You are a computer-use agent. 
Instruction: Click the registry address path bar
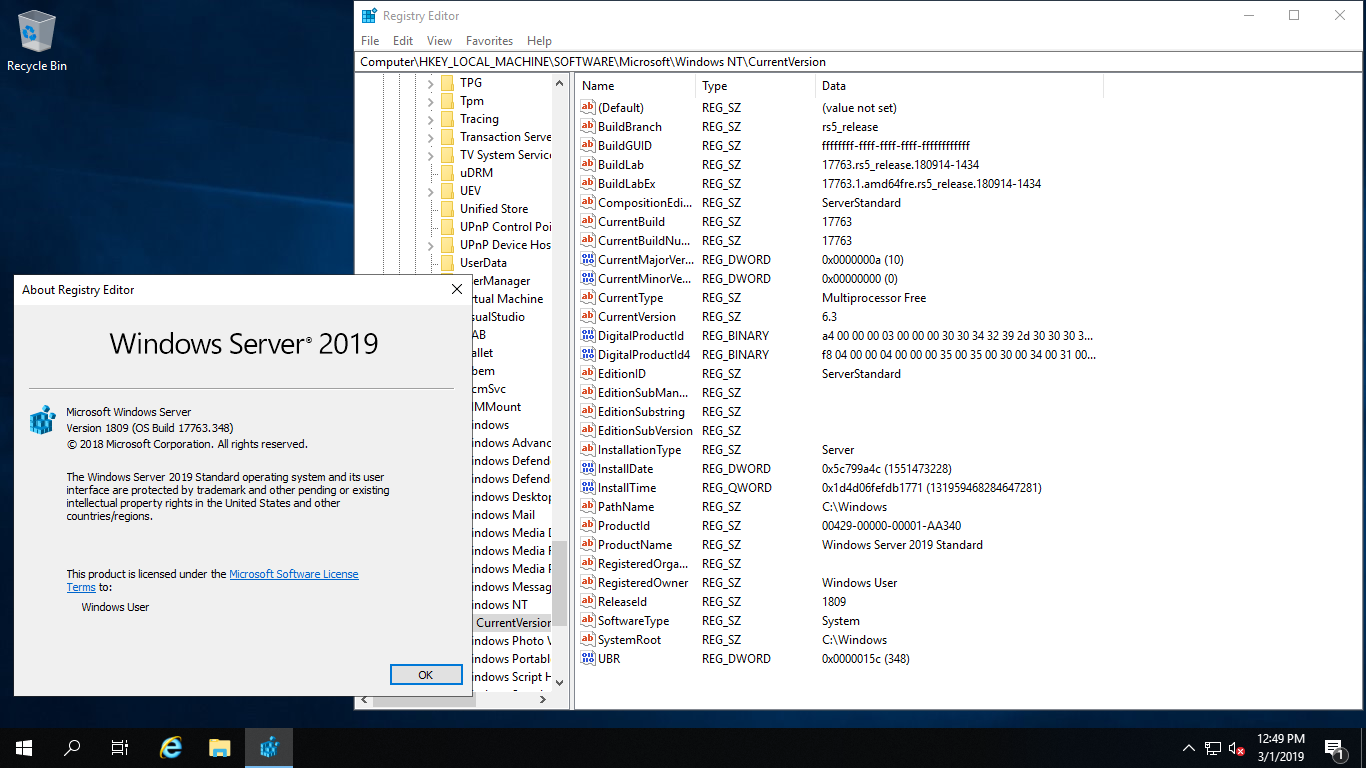click(860, 62)
